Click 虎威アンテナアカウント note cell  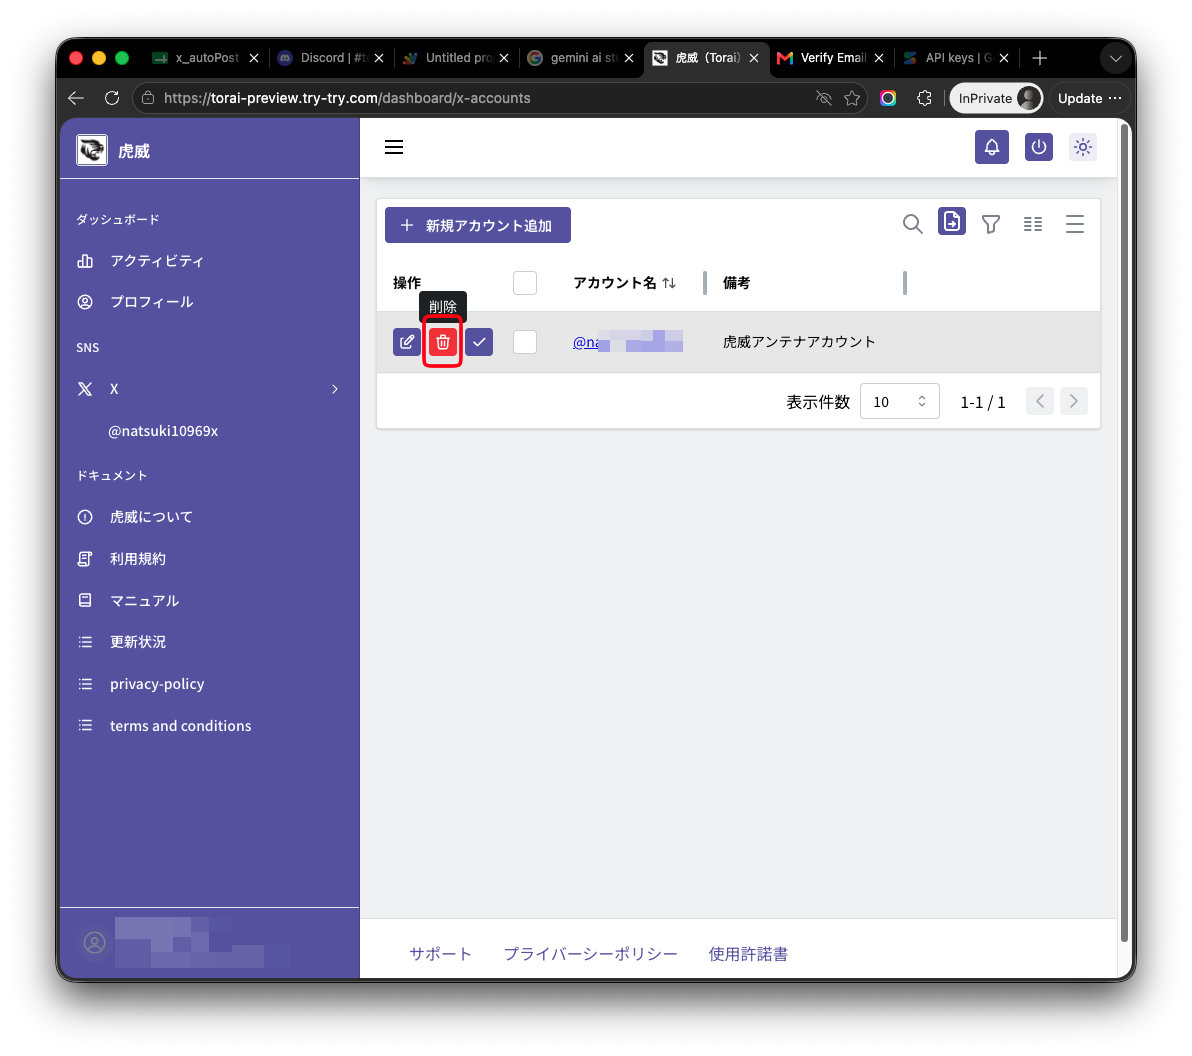799,342
